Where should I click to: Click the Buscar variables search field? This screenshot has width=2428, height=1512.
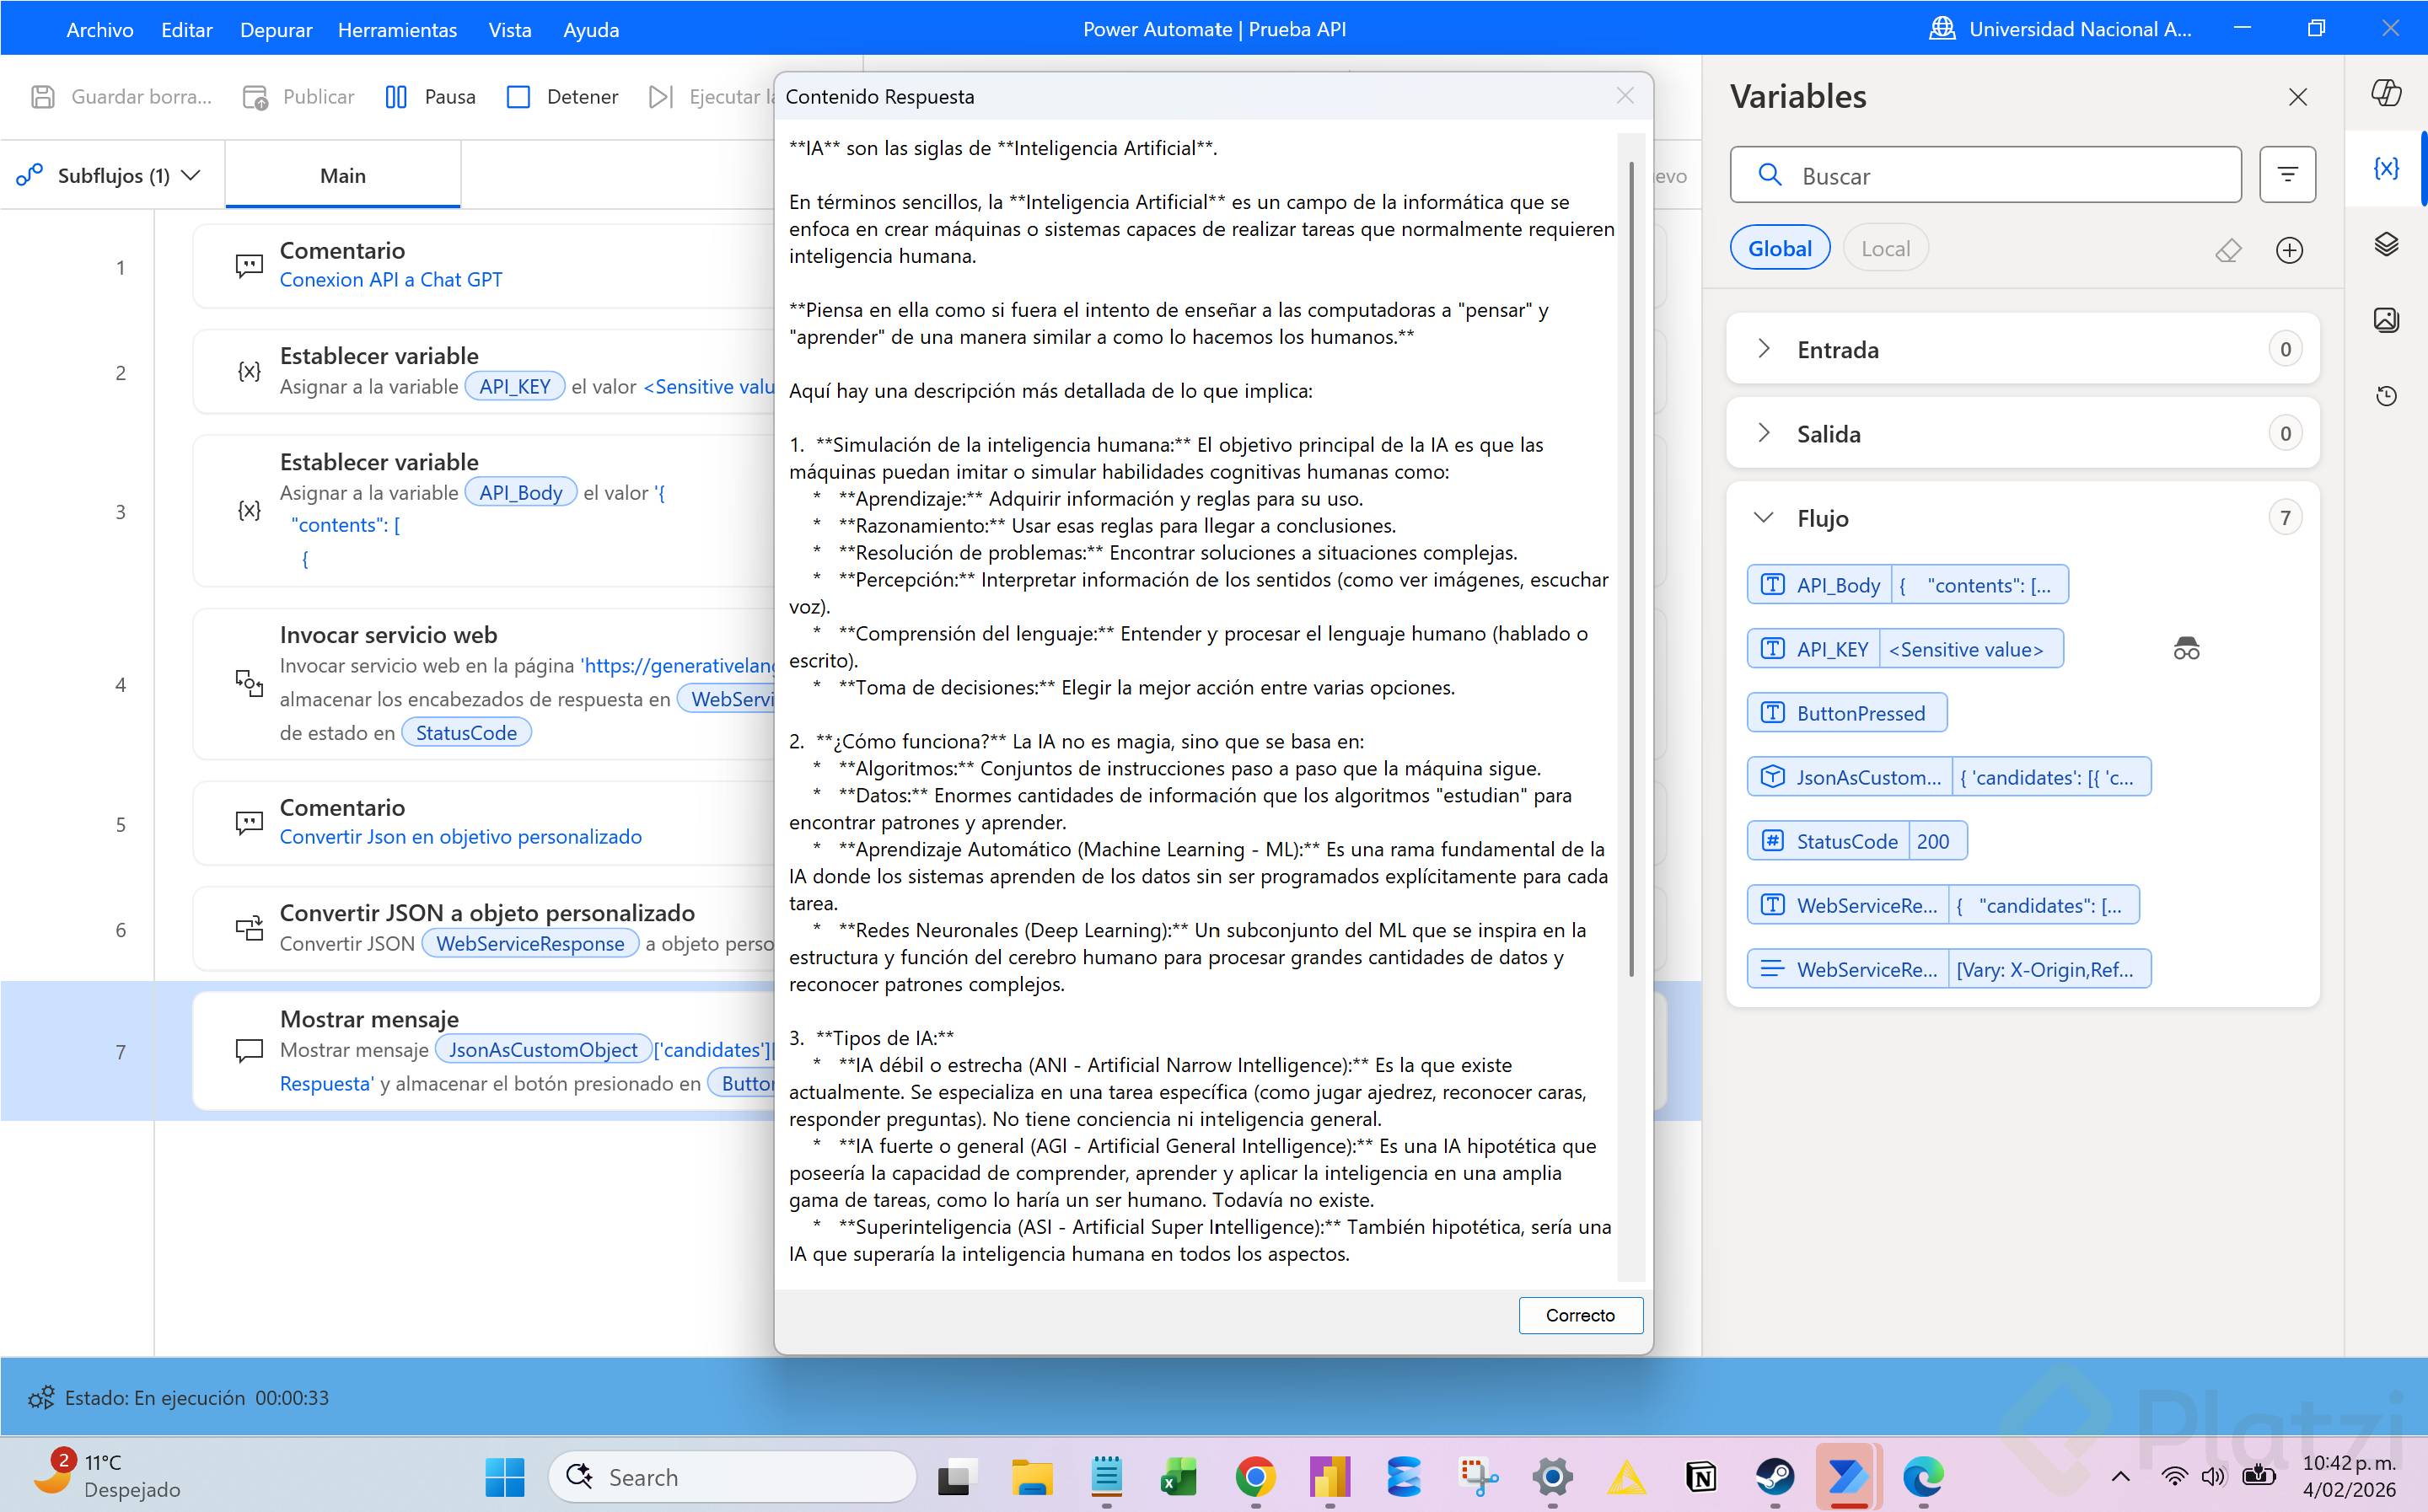(2000, 176)
